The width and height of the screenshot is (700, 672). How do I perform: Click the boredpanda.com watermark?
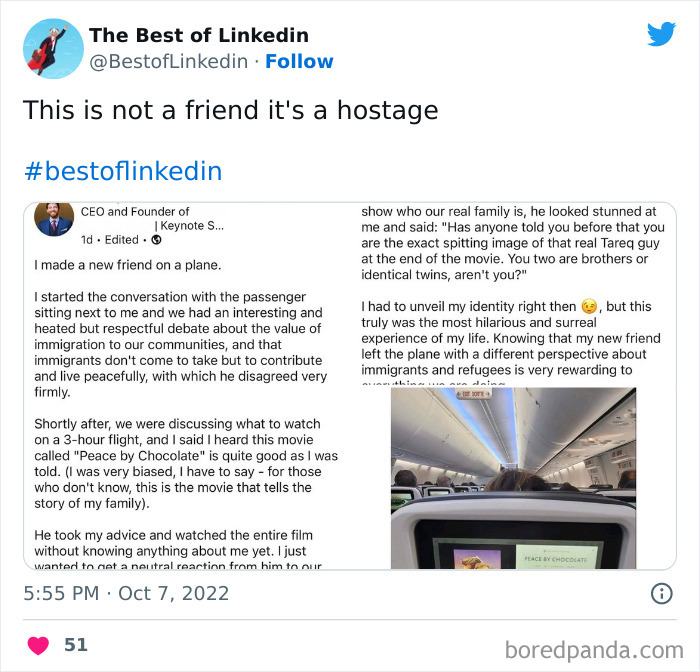[x=594, y=650]
